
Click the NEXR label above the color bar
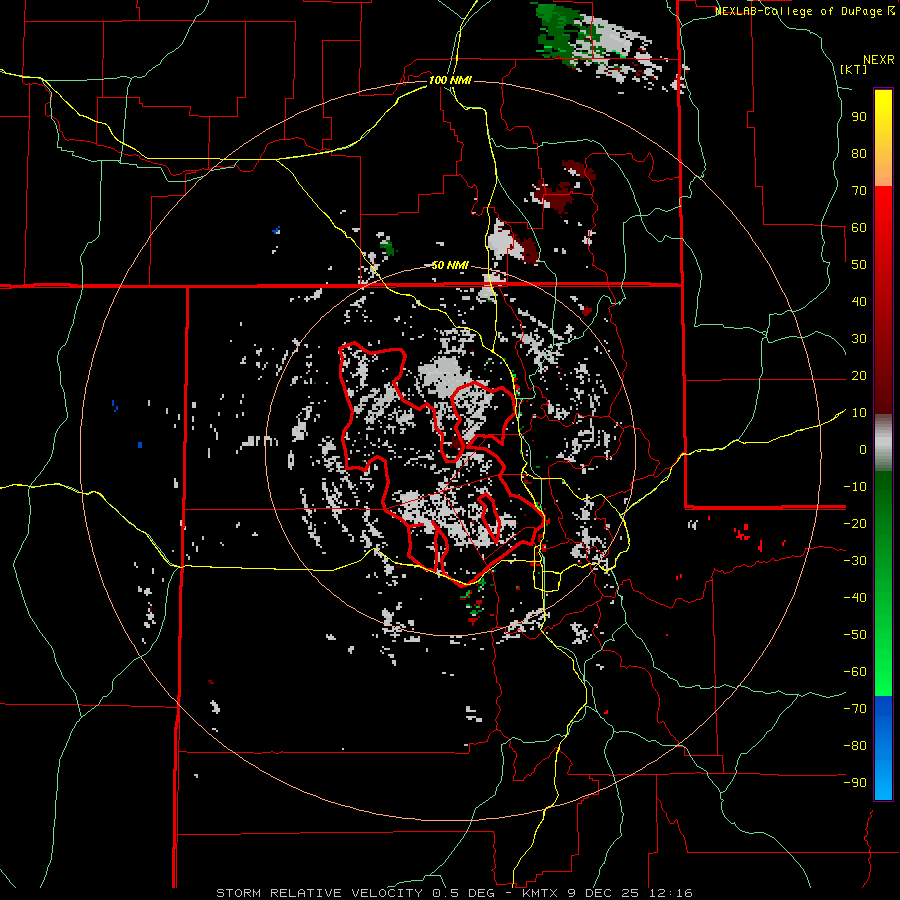click(x=878, y=58)
